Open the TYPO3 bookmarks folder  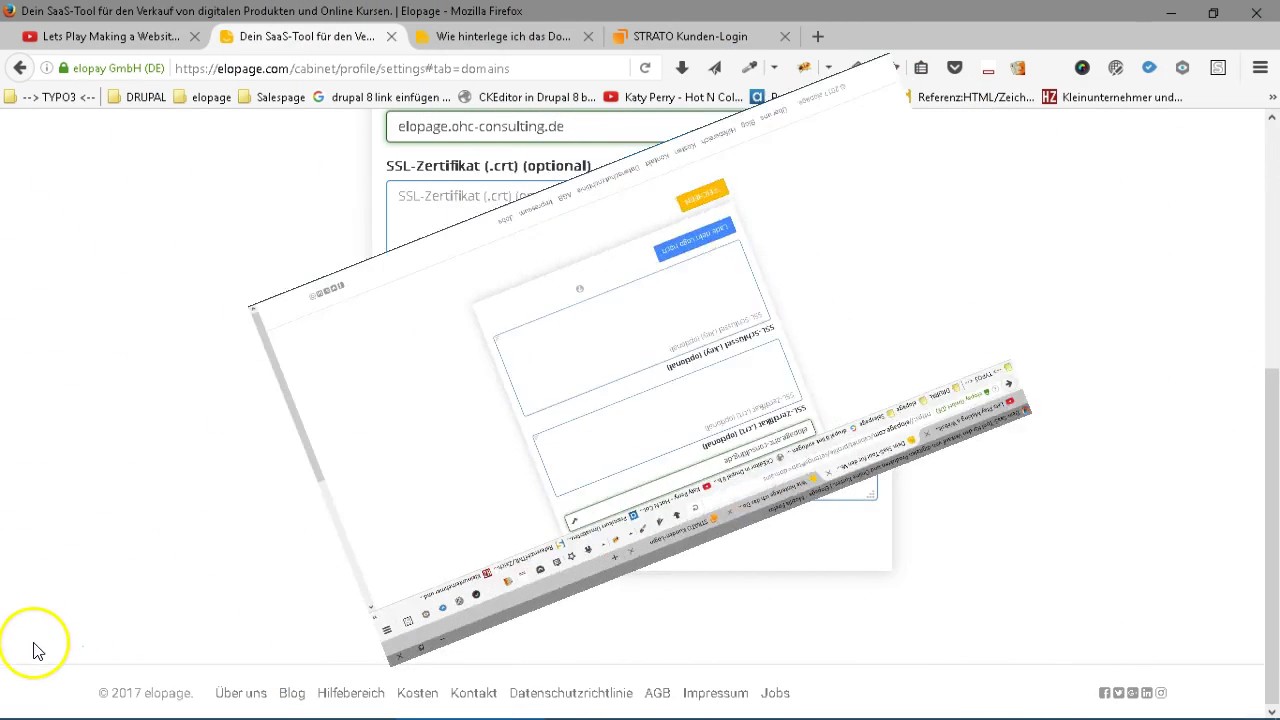pos(50,97)
